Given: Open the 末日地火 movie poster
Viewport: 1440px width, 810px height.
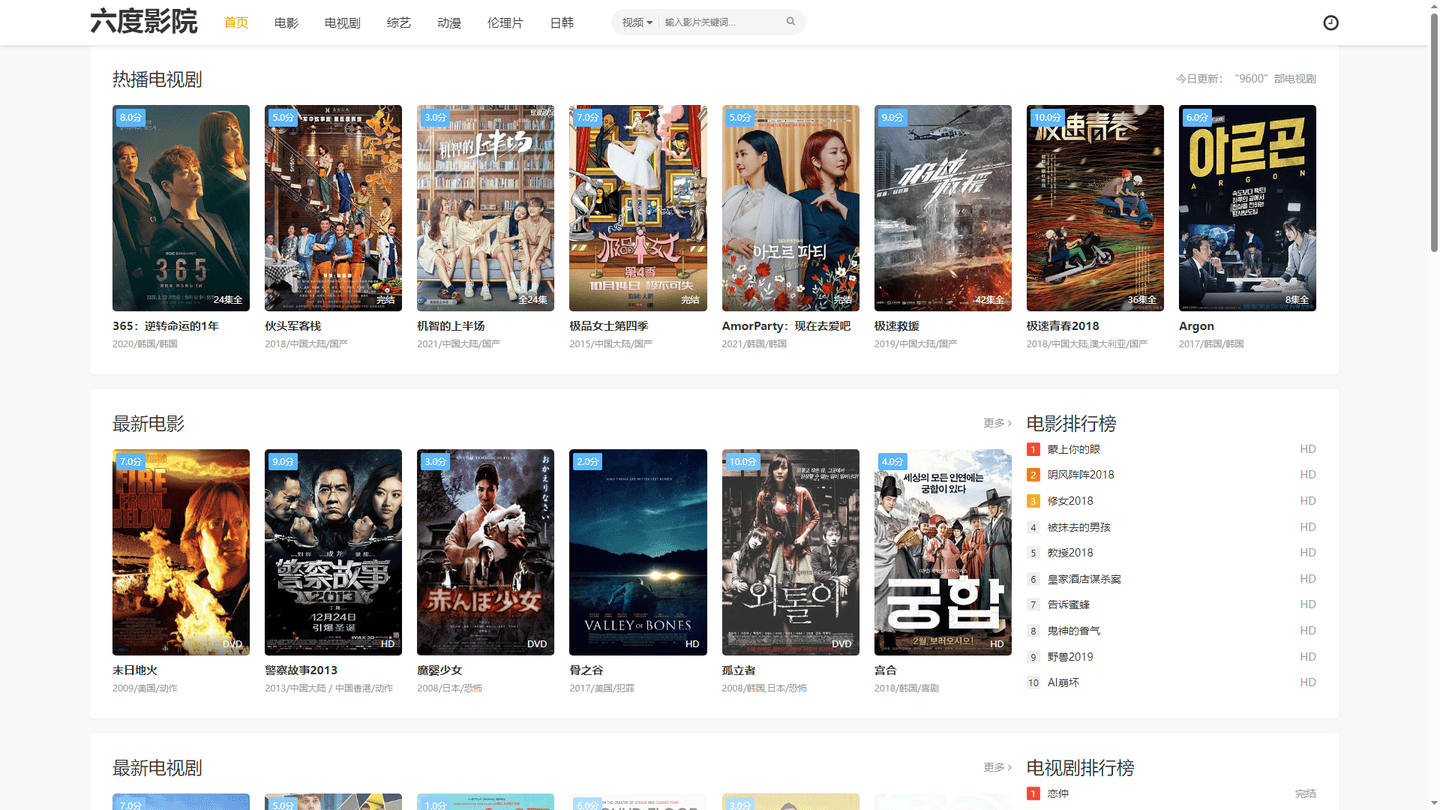Looking at the screenshot, I should click(181, 552).
